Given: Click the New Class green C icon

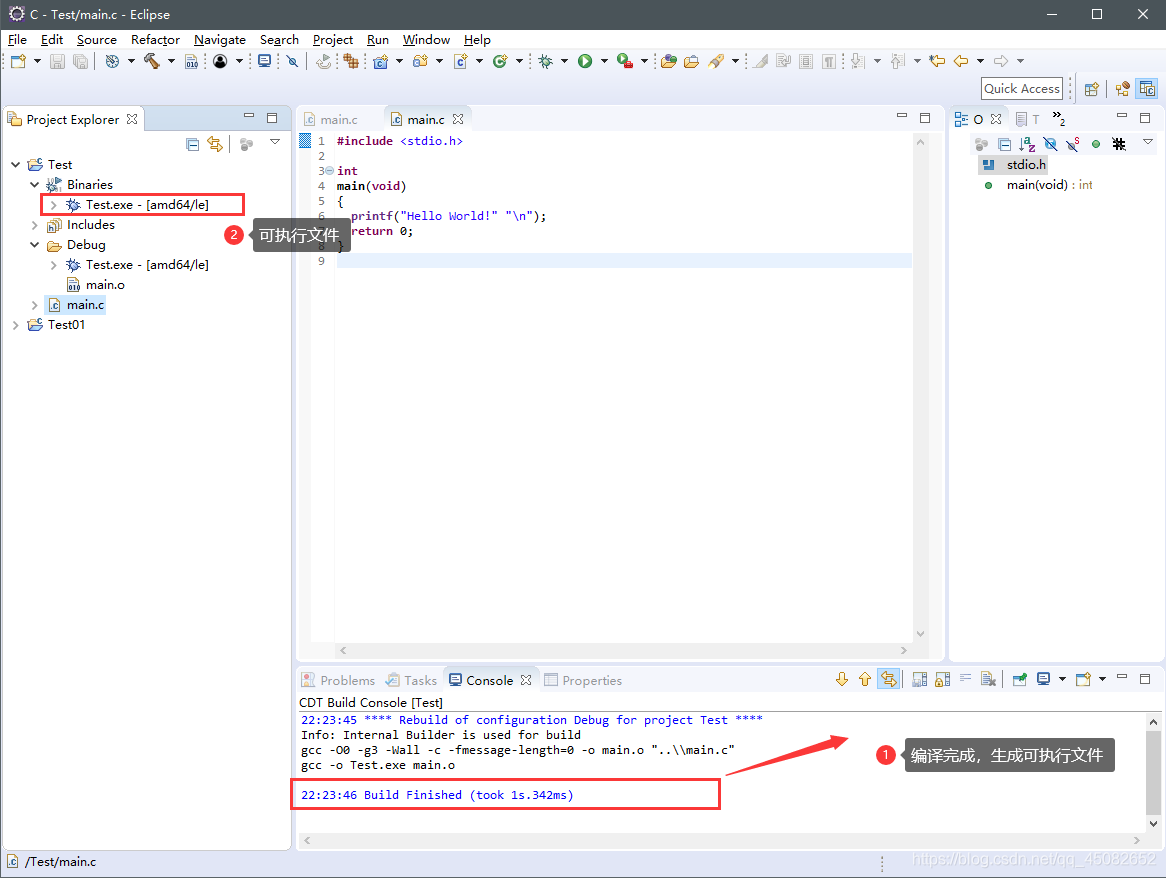Looking at the screenshot, I should tap(500, 61).
